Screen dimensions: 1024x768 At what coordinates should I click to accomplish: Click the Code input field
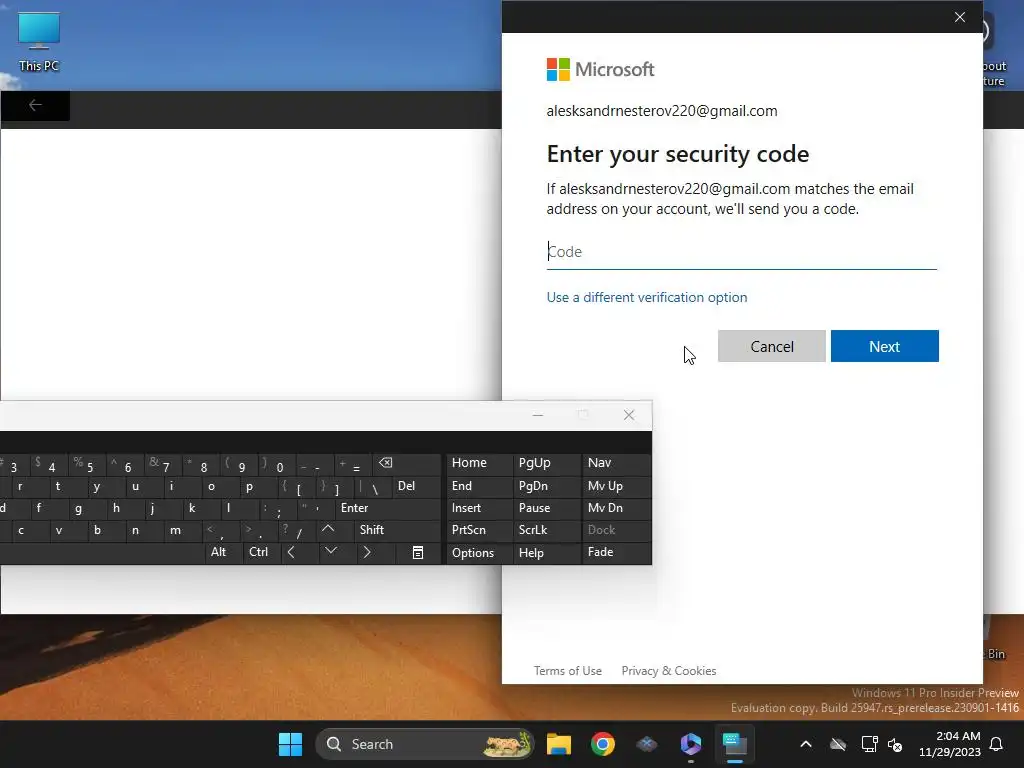click(741, 252)
